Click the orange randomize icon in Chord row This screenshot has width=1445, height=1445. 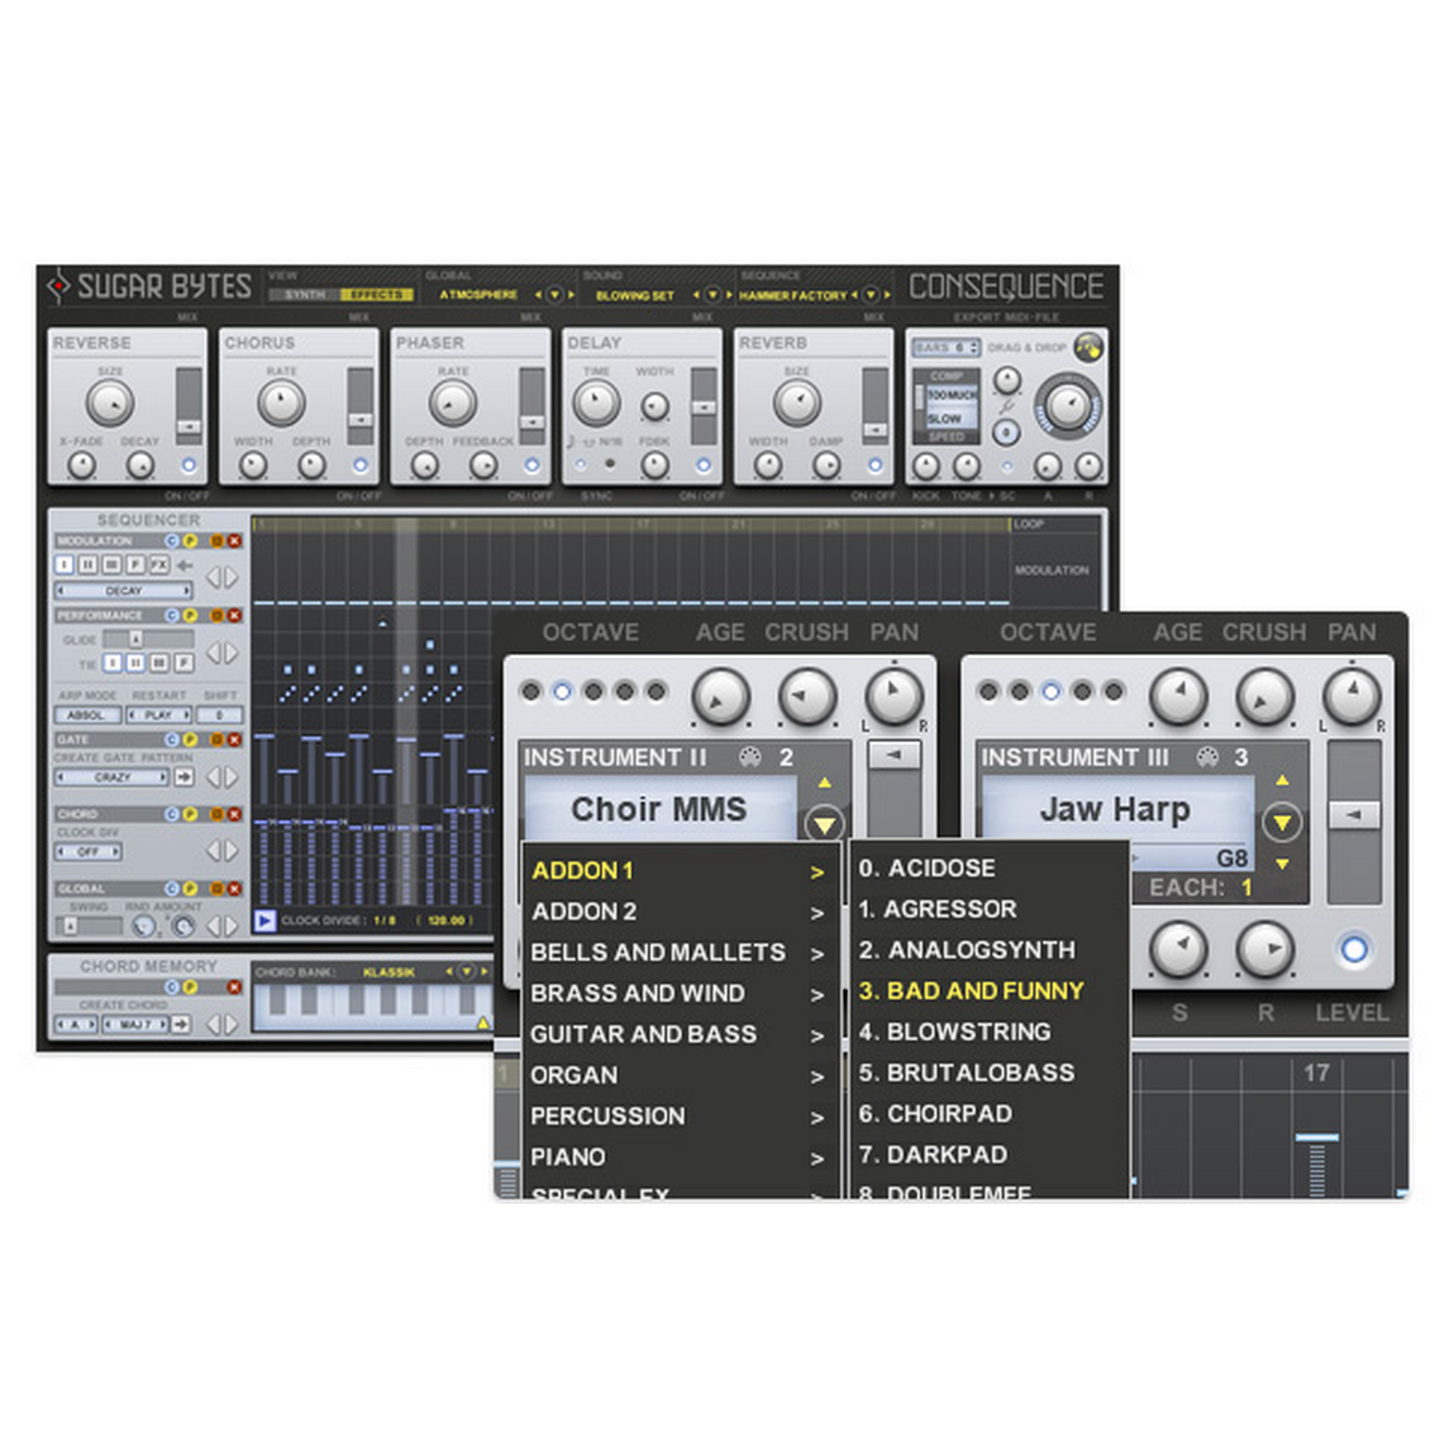click(x=217, y=814)
